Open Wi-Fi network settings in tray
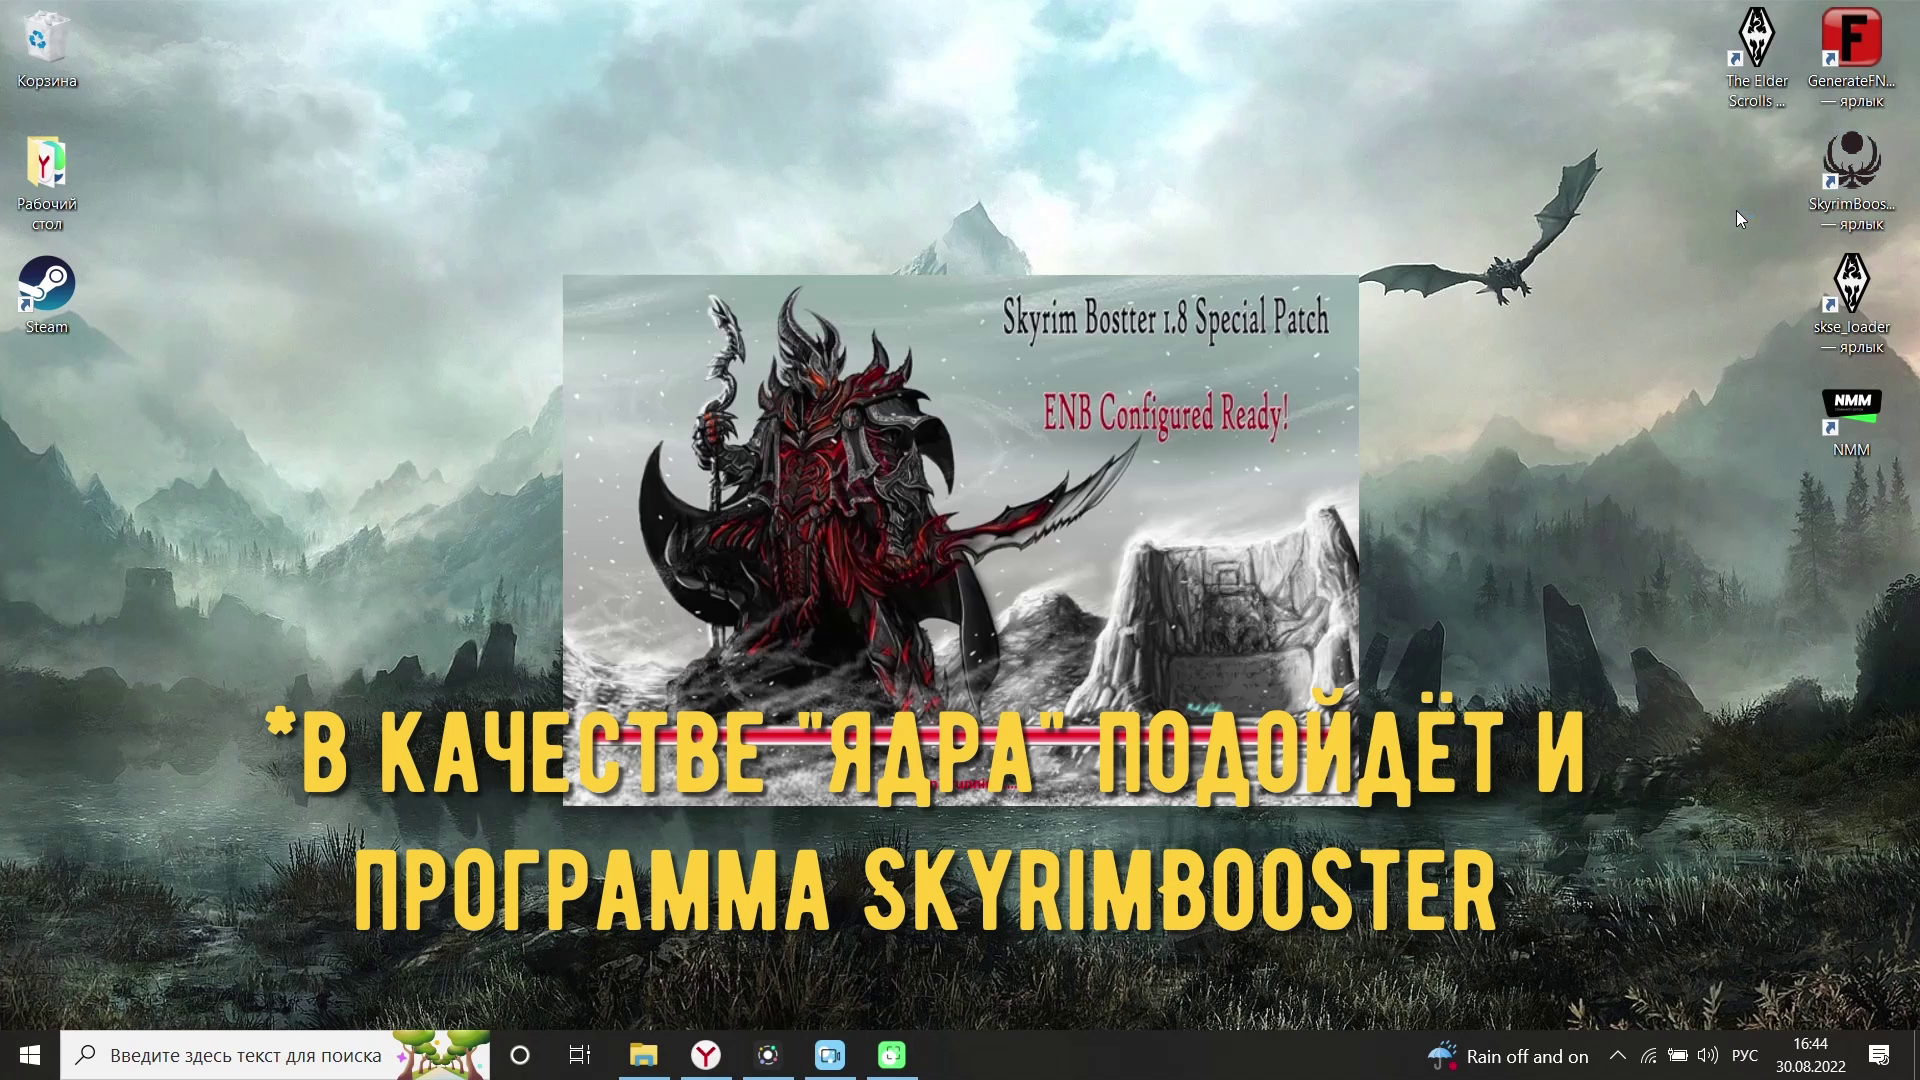1920x1080 pixels. pyautogui.click(x=1648, y=1056)
